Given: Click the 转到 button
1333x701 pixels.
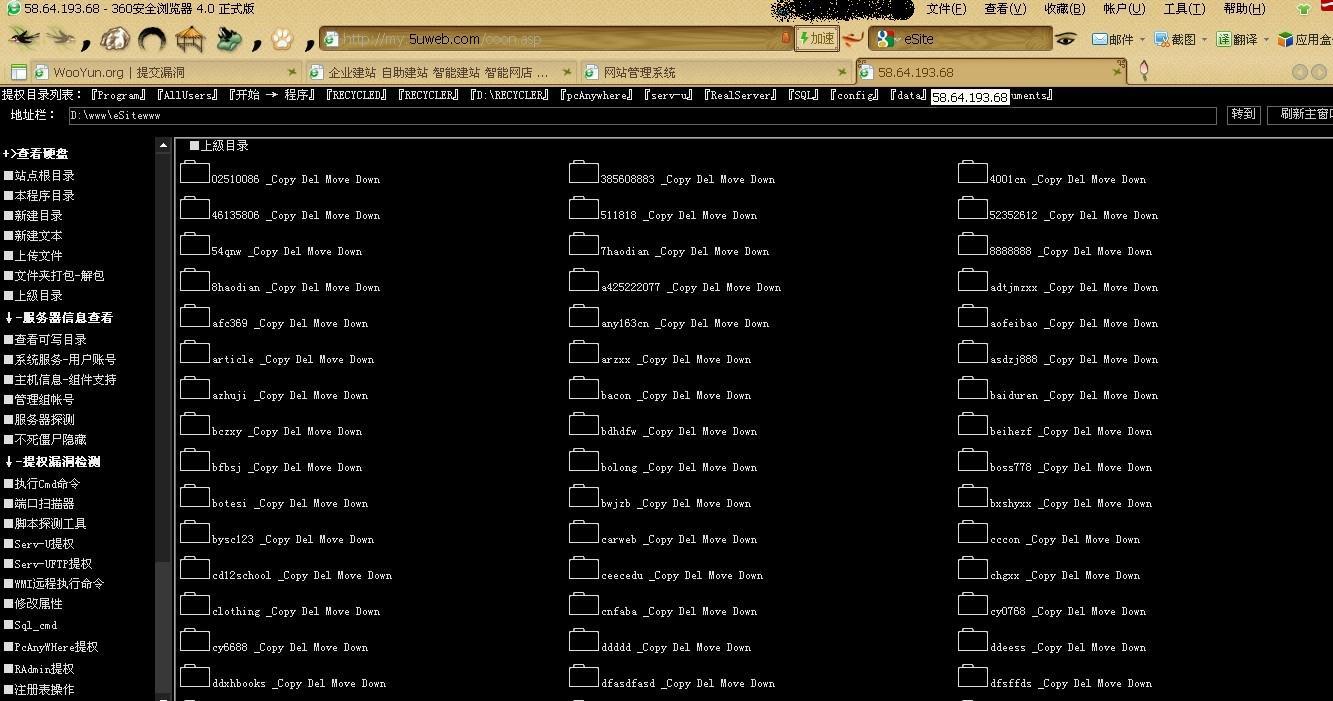Looking at the screenshot, I should point(1243,114).
